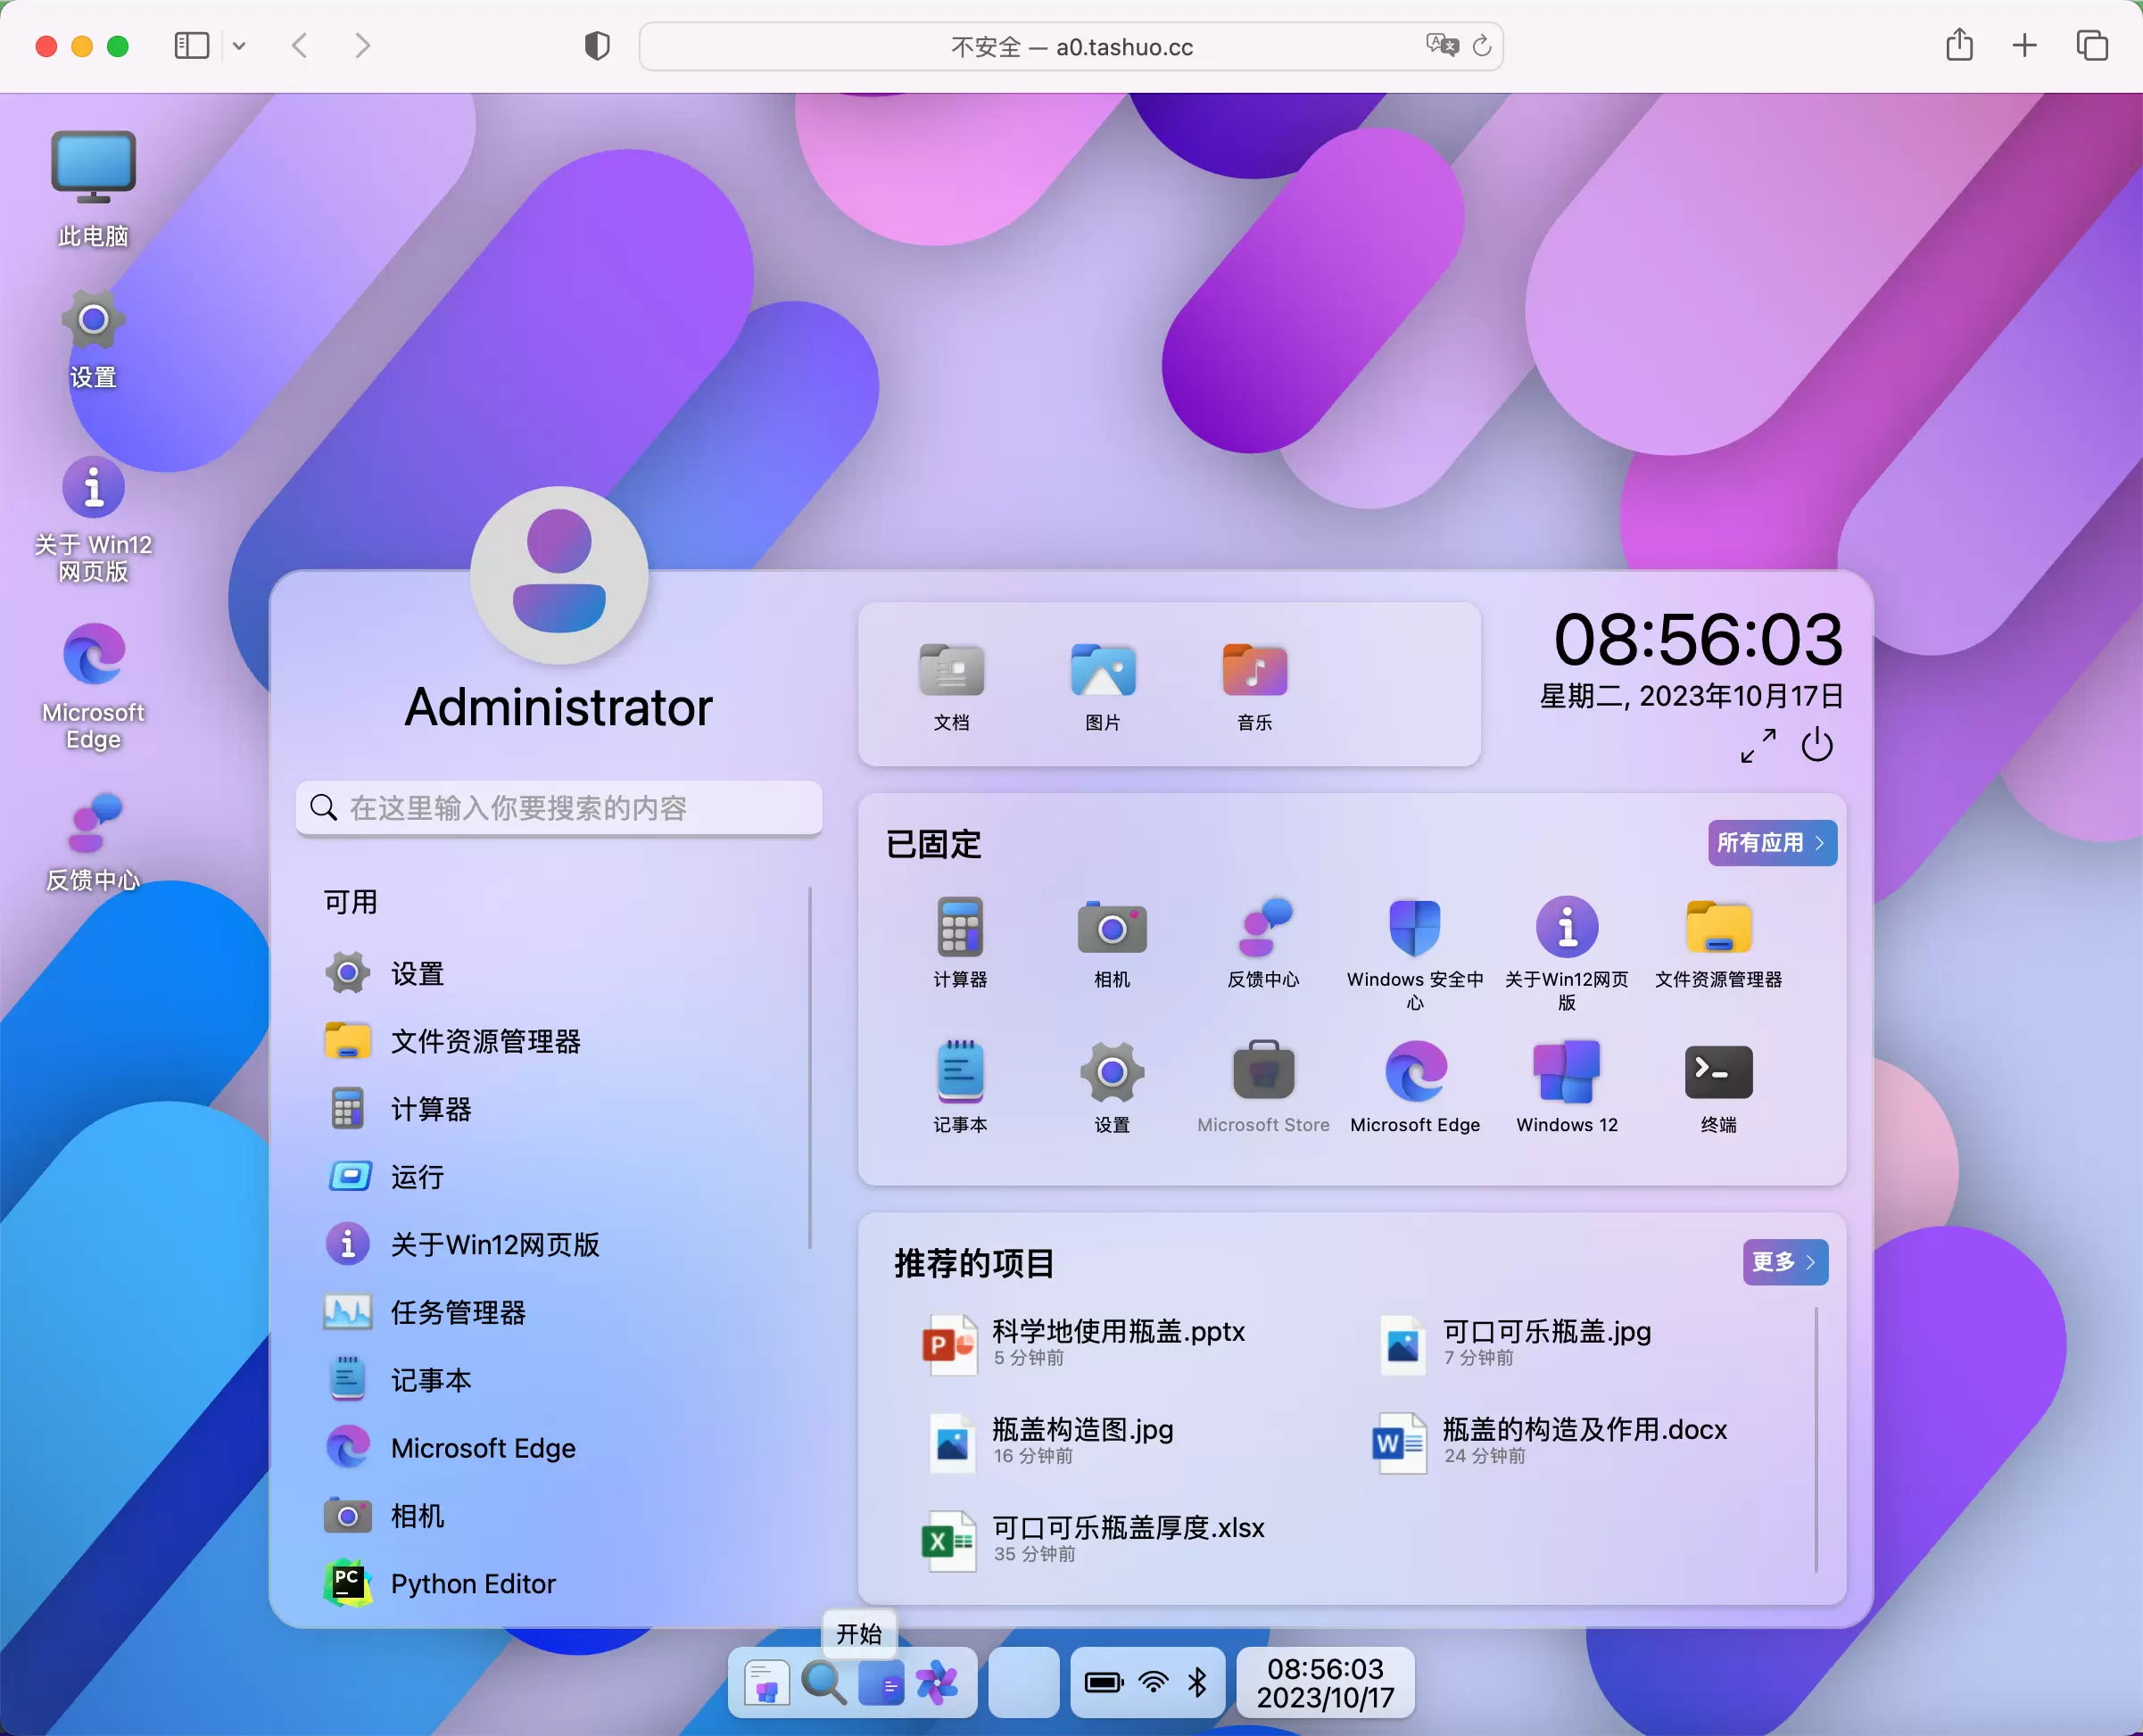Open pinned 反馈中心 app

pyautogui.click(x=1264, y=942)
